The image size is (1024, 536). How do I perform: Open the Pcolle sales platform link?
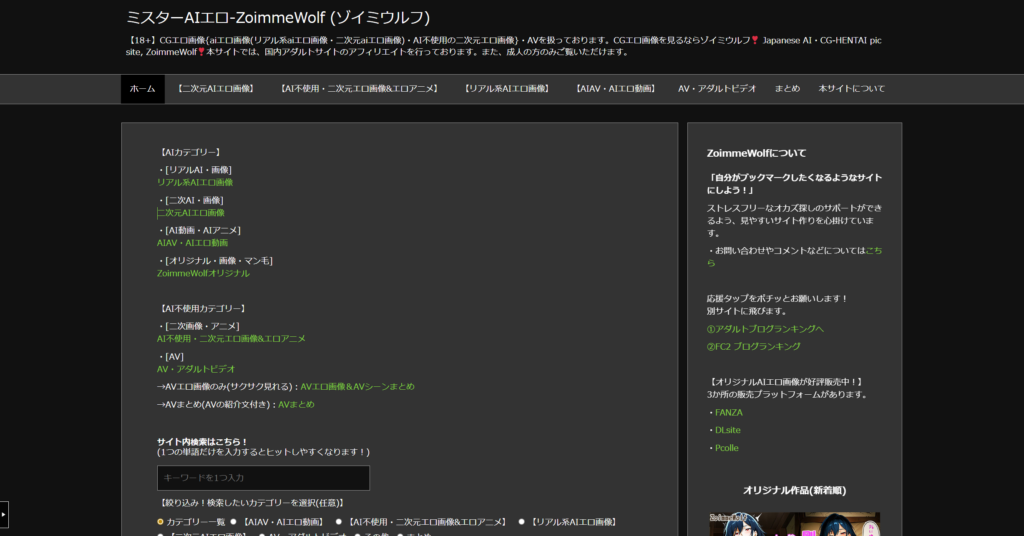tap(727, 448)
